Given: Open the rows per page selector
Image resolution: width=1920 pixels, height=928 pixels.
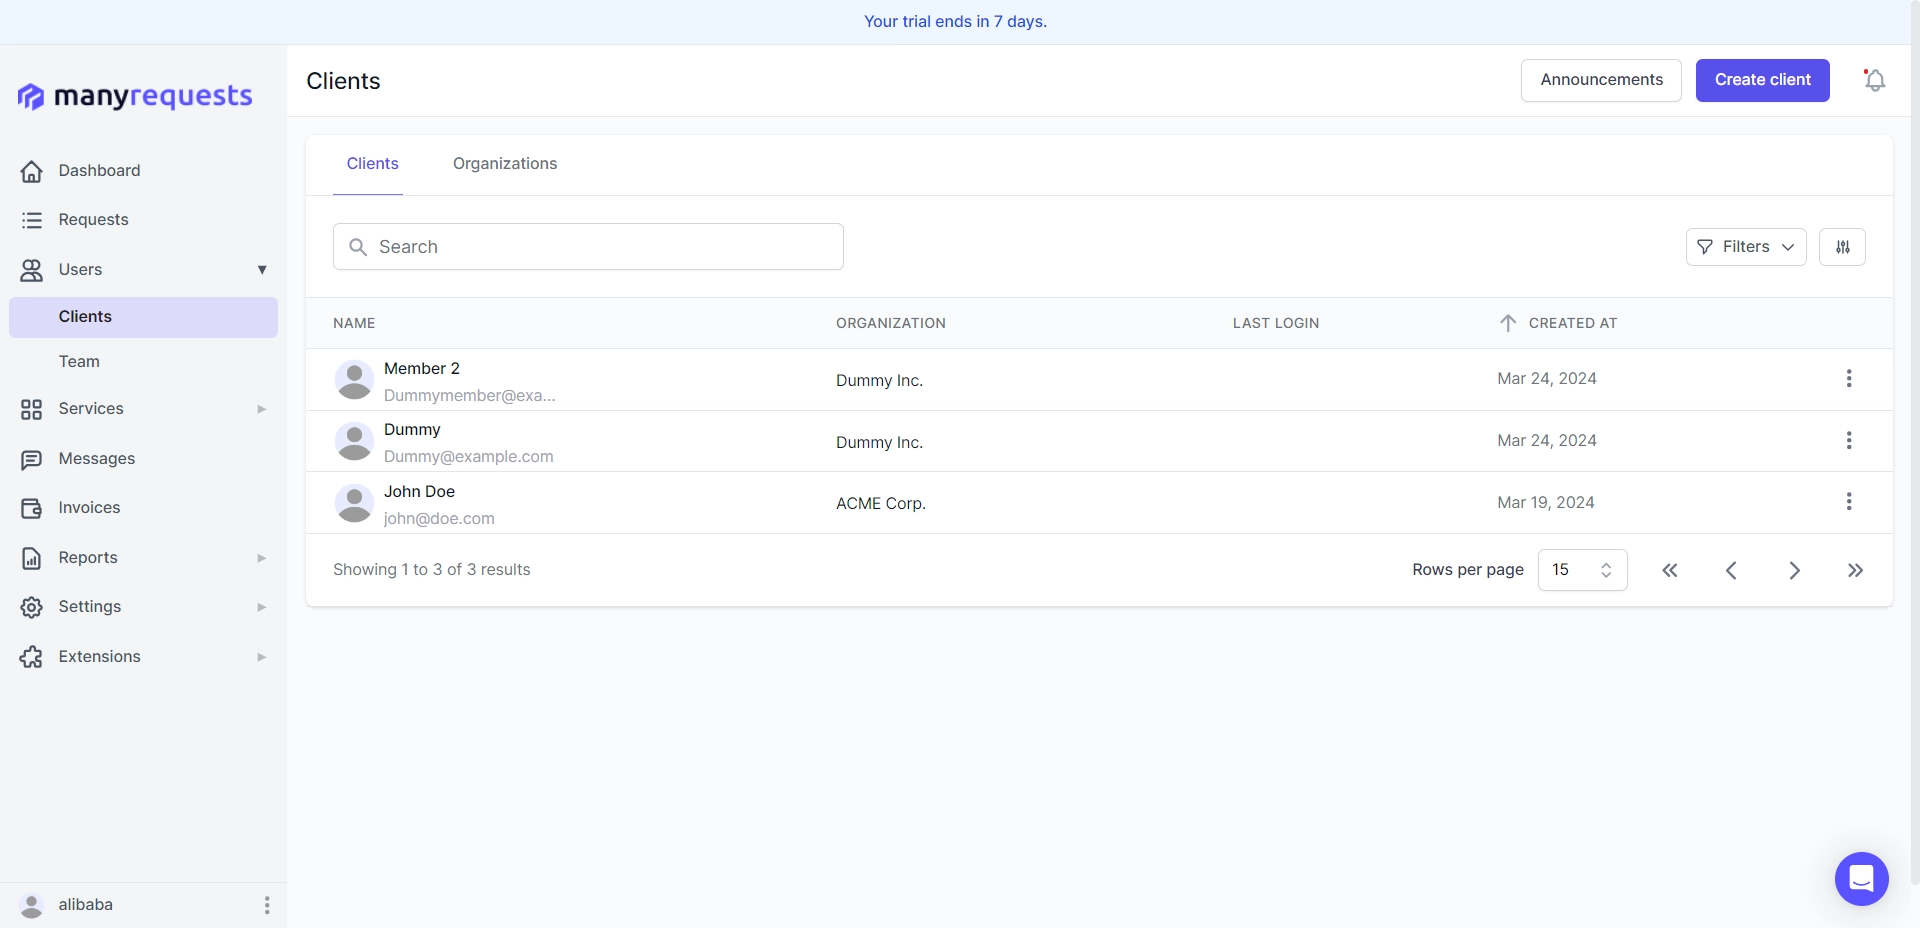Looking at the screenshot, I should point(1581,570).
